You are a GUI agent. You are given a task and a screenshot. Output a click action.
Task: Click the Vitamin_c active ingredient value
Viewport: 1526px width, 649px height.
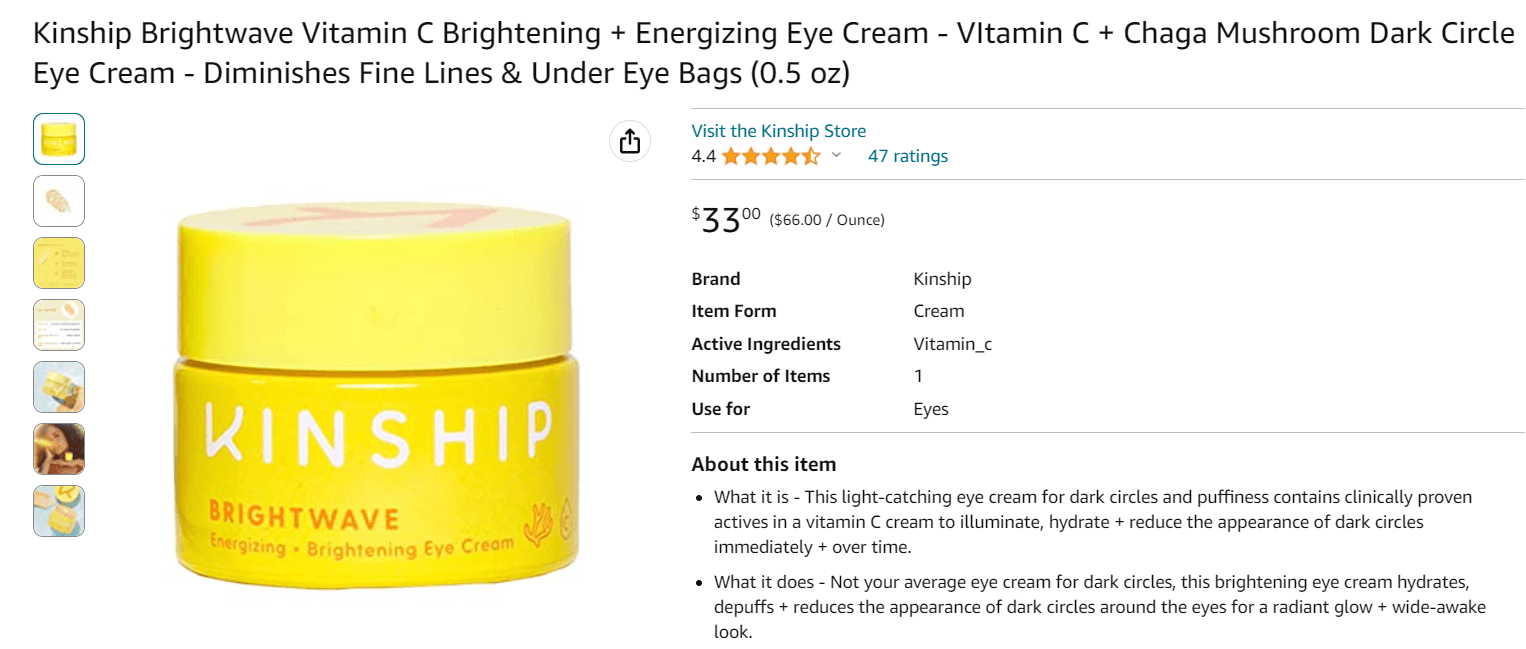952,344
